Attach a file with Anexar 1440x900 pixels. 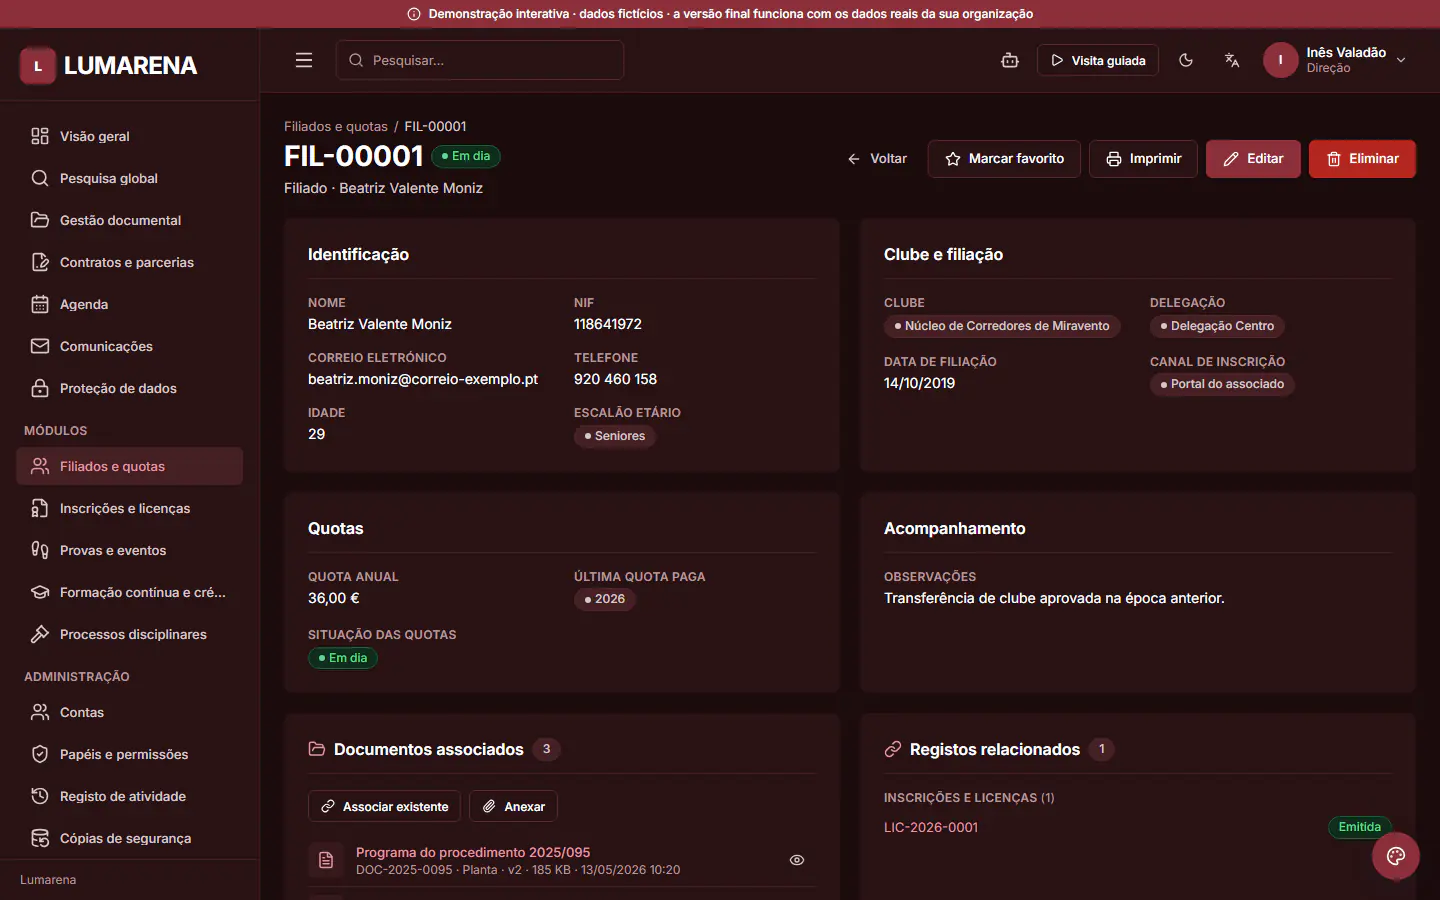point(513,806)
